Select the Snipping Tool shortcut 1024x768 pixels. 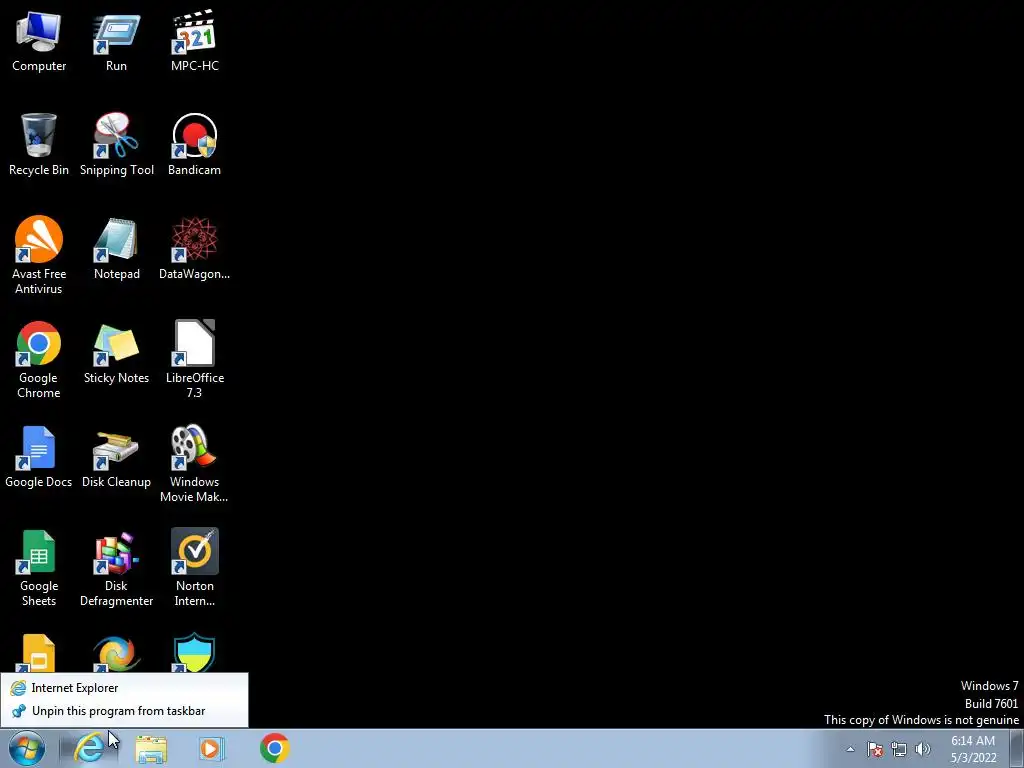tap(116, 144)
